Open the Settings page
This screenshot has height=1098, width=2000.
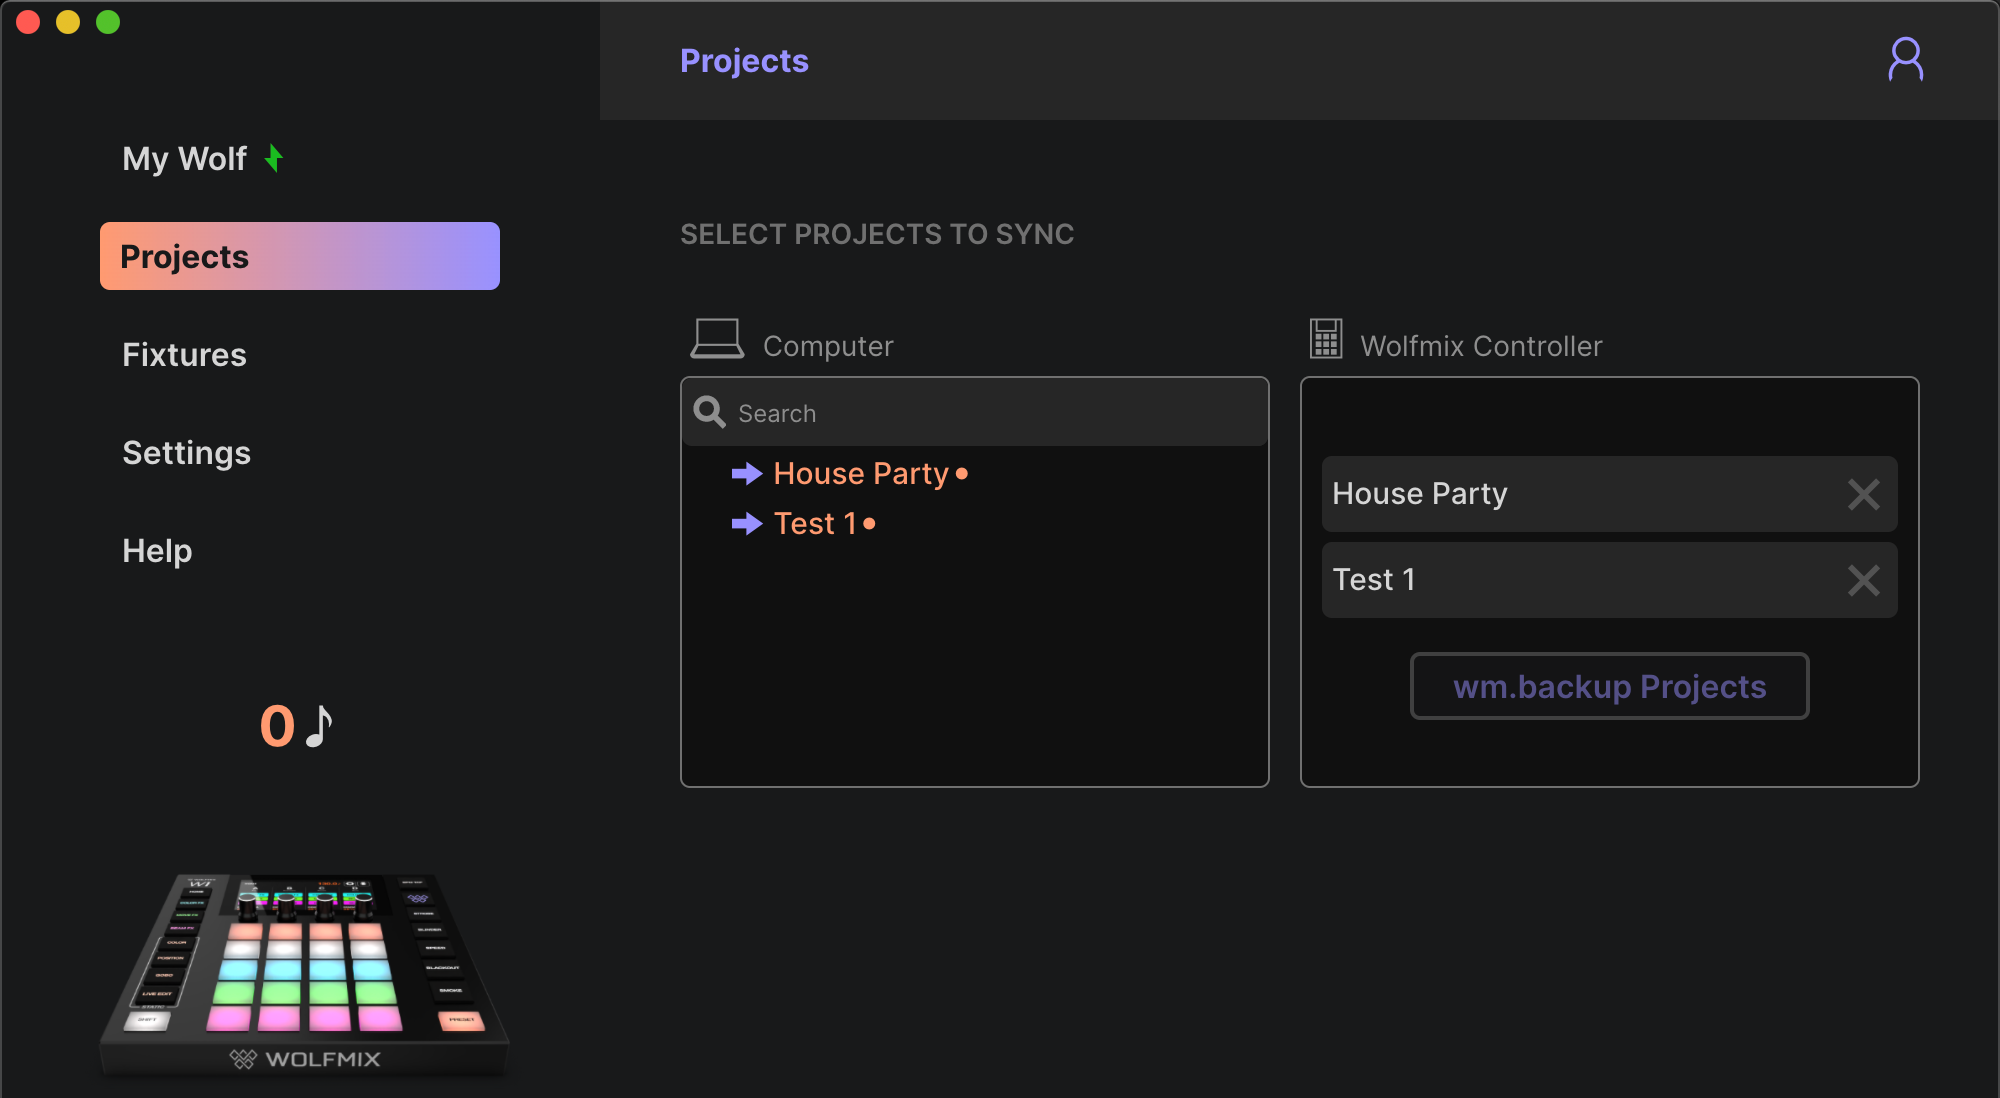tap(186, 453)
